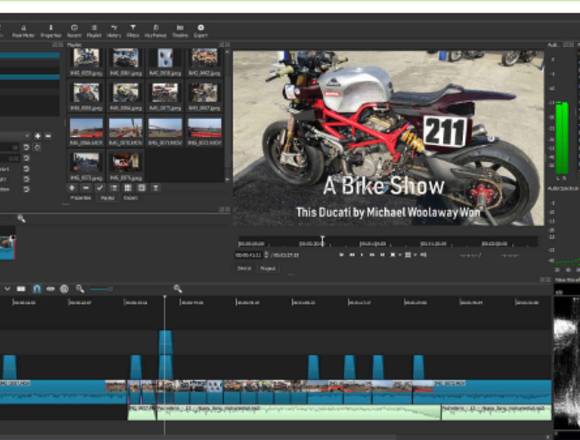This screenshot has height=440, width=580.
Task: Open the Properties panel from the top toolbar
Action: coord(51,31)
